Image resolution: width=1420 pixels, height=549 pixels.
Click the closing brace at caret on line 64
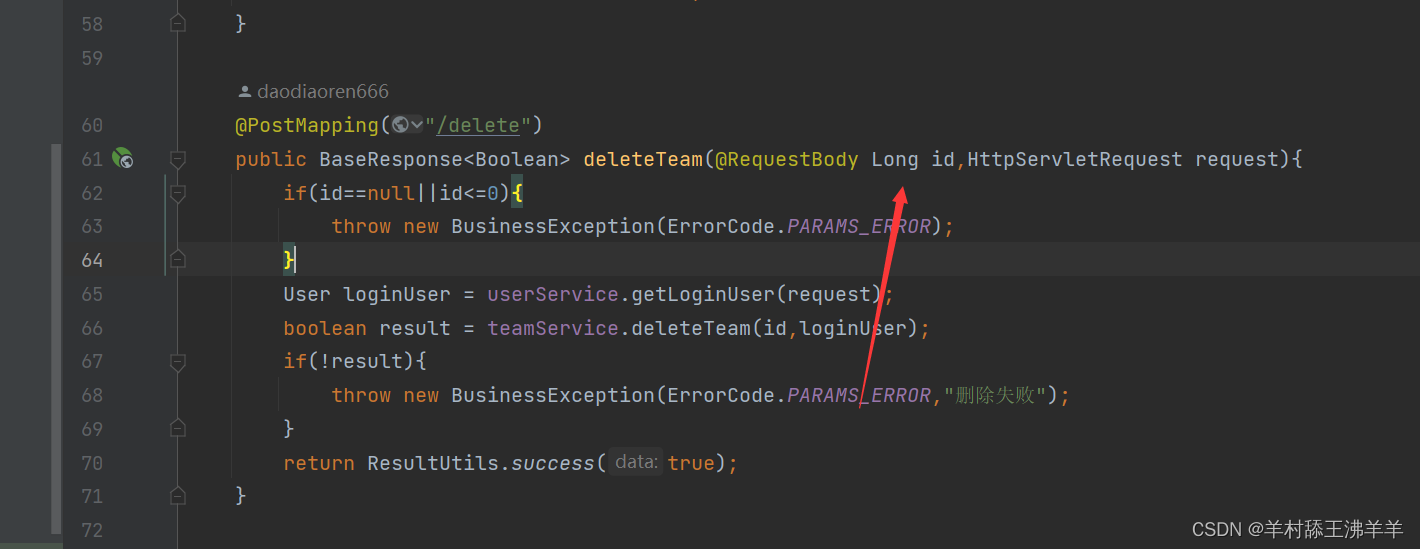(x=289, y=260)
